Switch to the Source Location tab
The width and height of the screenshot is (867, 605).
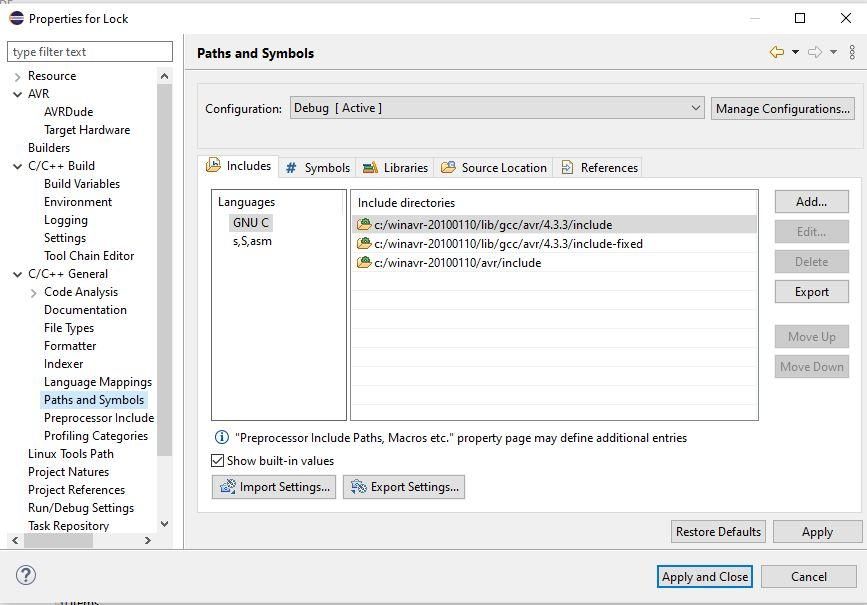[x=503, y=167]
